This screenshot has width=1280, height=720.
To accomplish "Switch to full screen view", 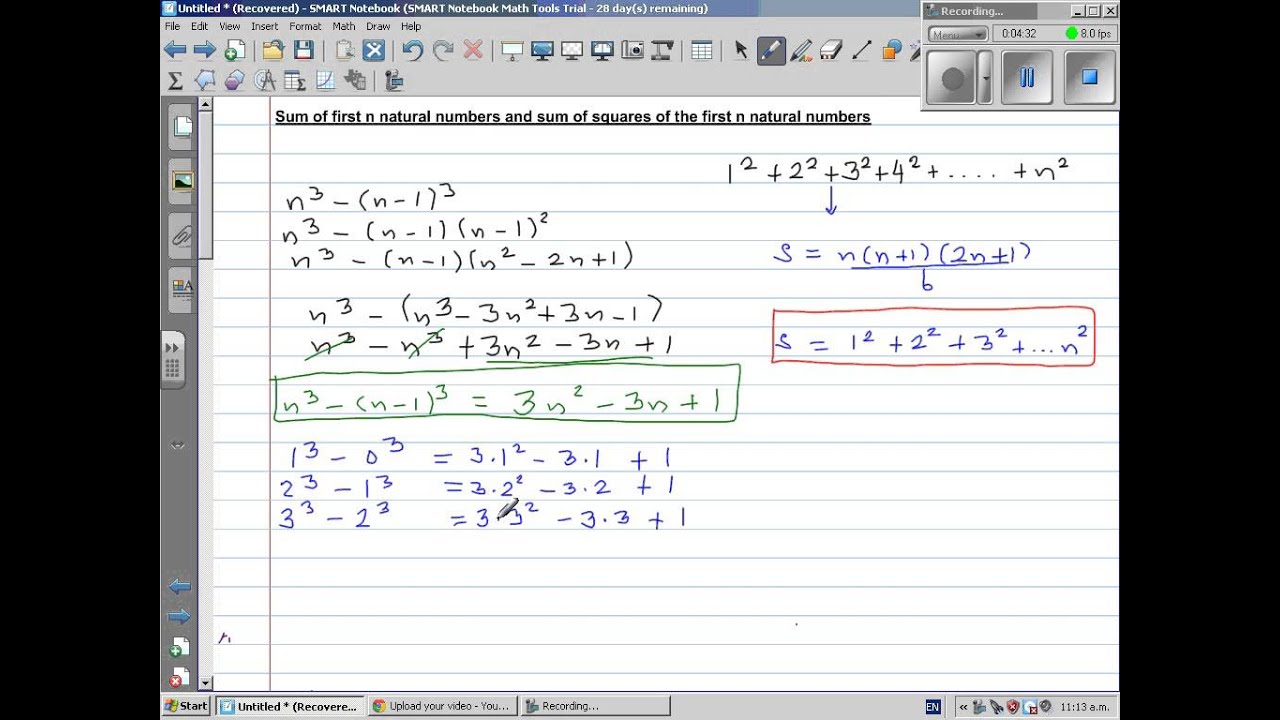I will tap(542, 50).
